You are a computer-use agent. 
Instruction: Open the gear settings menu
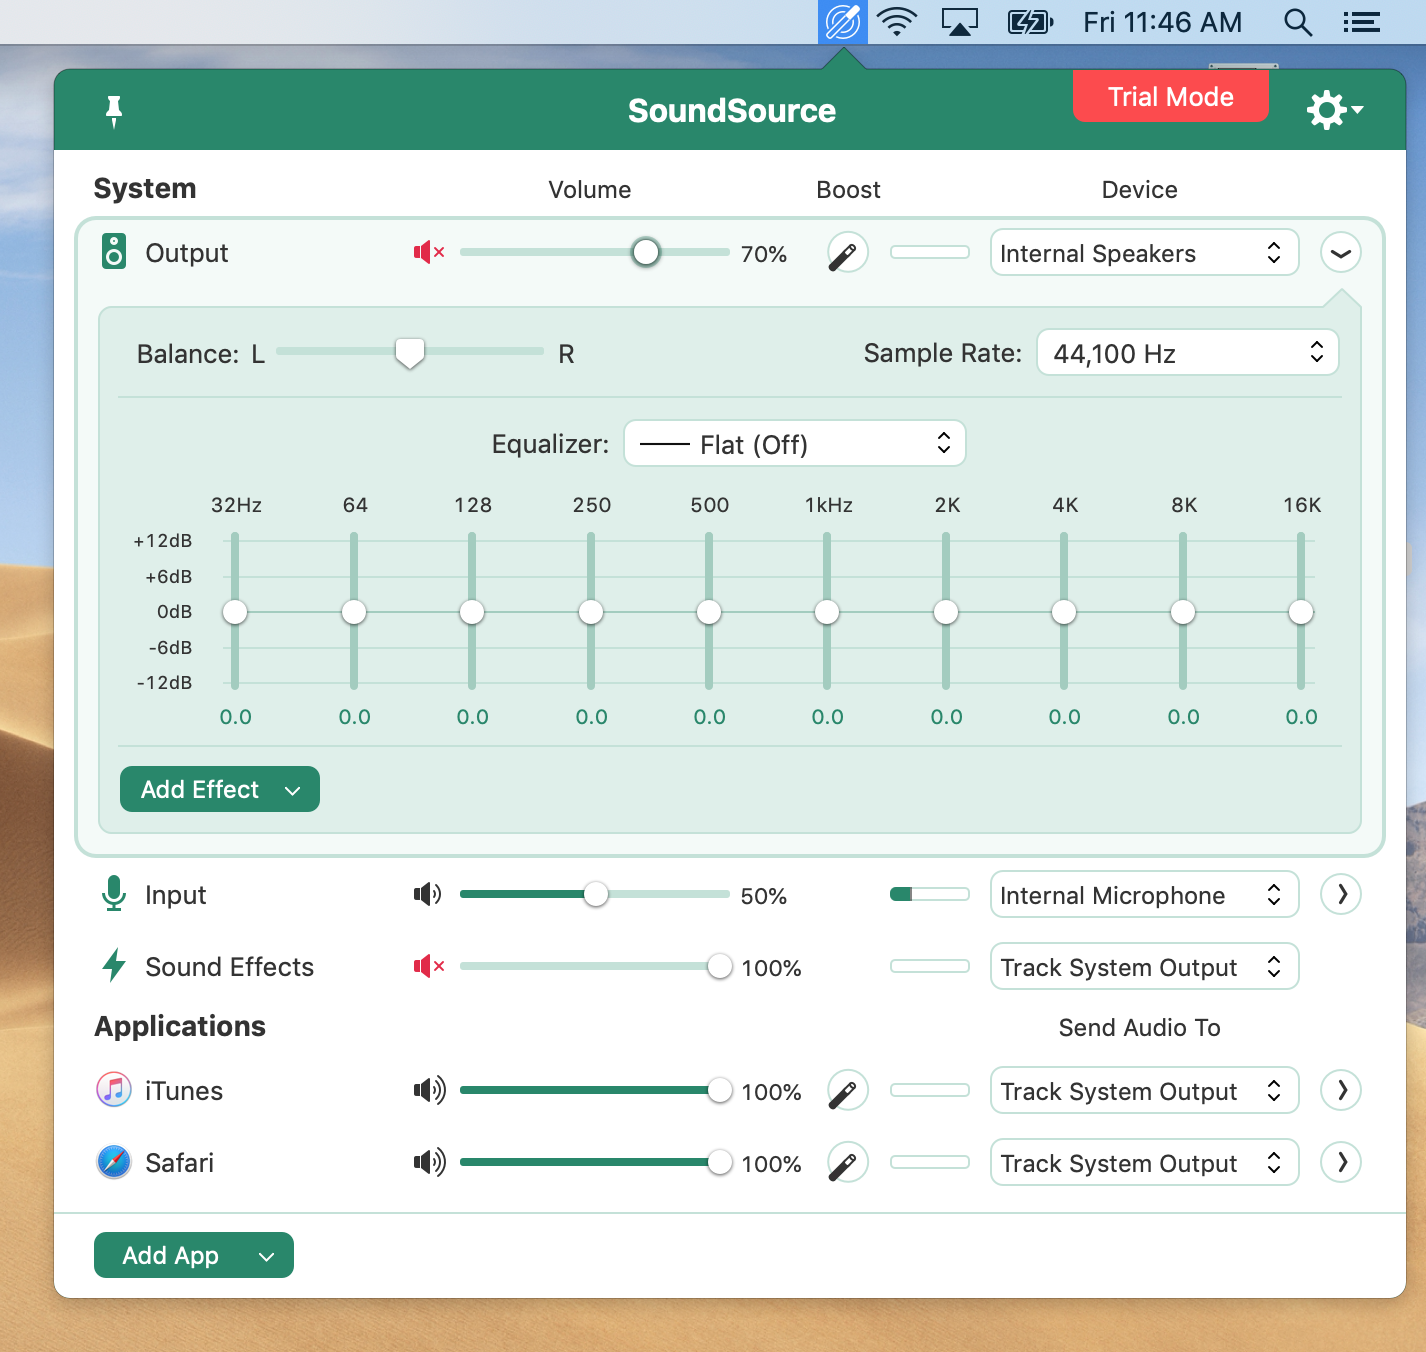pos(1334,110)
